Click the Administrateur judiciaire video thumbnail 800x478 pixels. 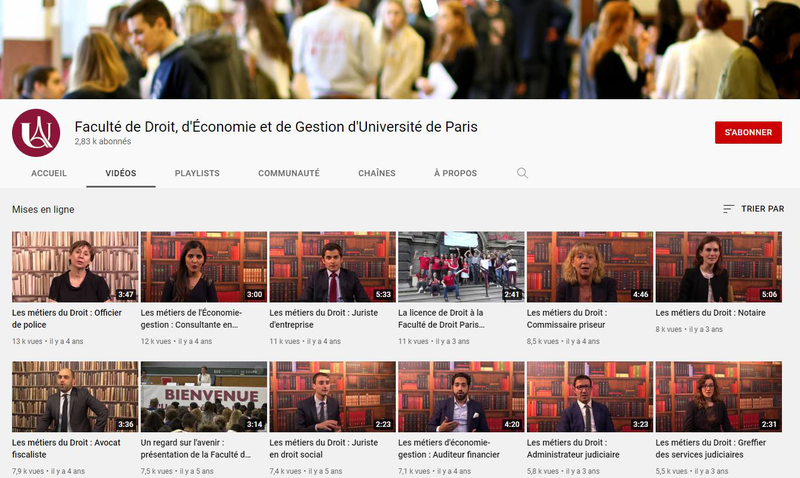click(590, 397)
